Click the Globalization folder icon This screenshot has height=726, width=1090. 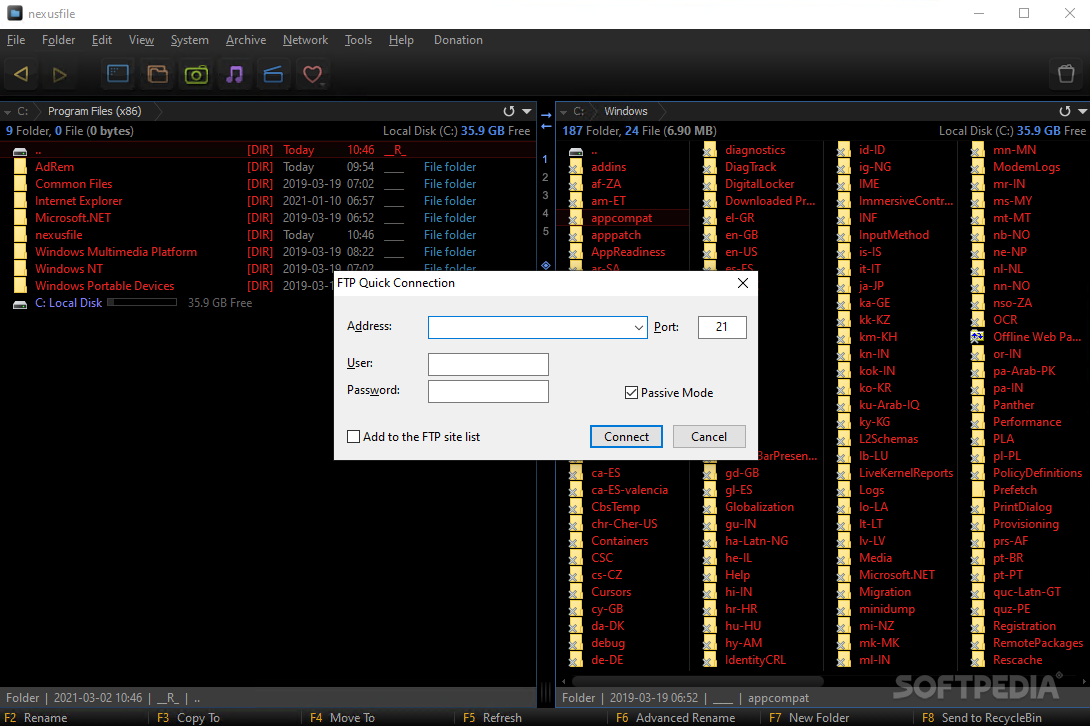(710, 508)
